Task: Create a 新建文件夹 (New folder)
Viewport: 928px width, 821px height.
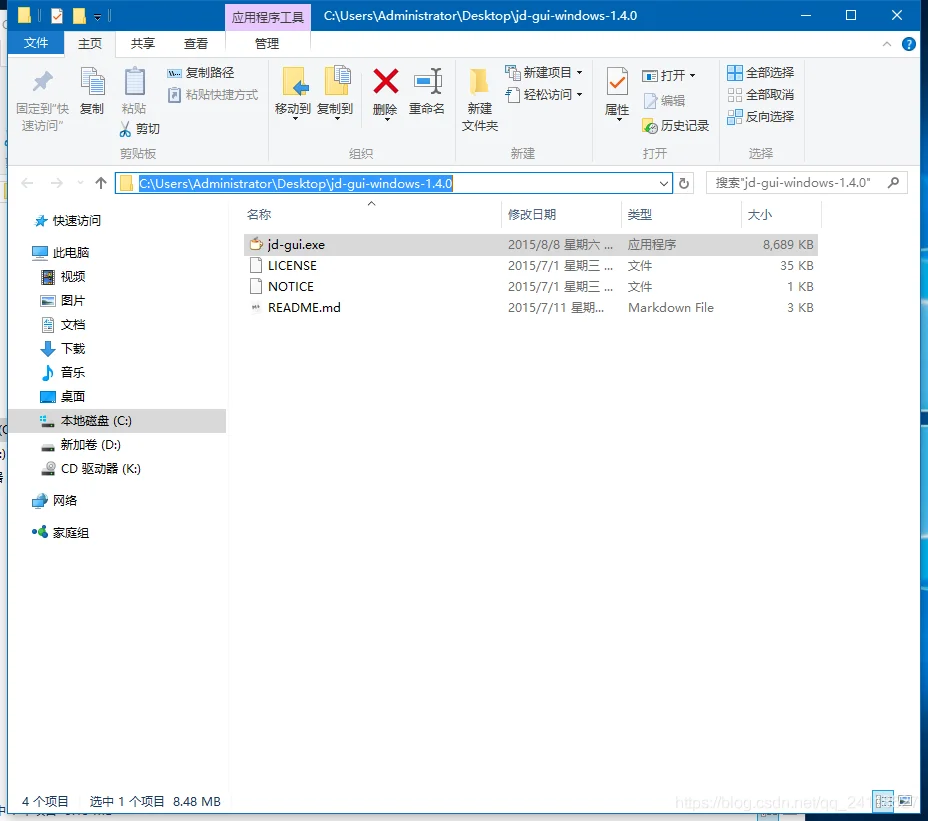Action: [x=479, y=99]
